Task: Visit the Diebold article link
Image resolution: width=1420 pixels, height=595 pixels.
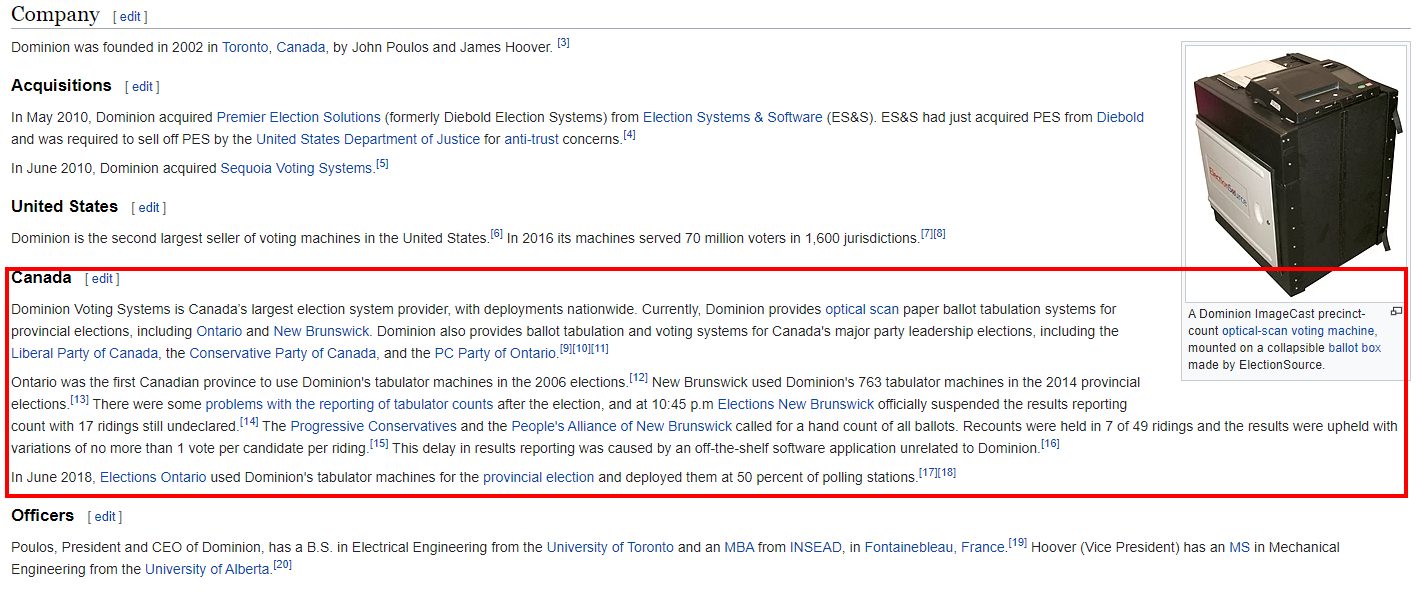Action: (1120, 117)
